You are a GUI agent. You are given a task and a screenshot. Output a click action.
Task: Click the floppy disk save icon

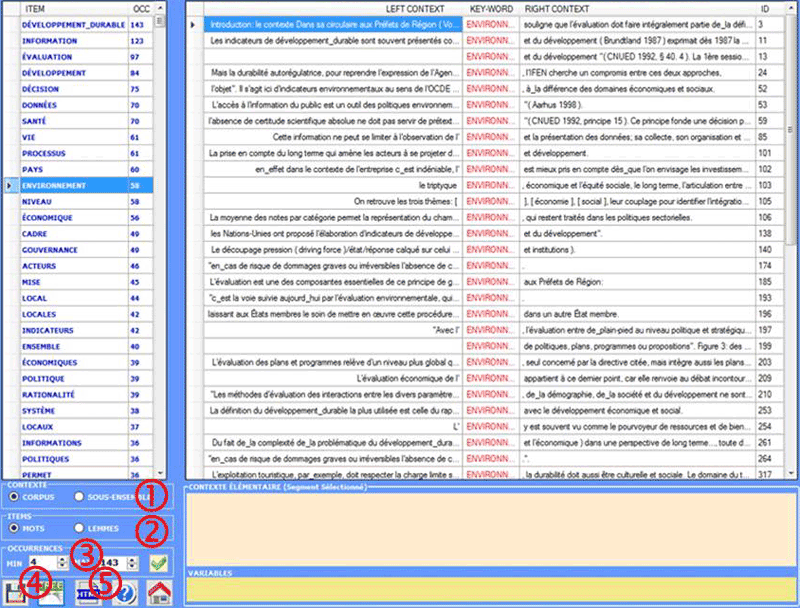click(x=14, y=593)
